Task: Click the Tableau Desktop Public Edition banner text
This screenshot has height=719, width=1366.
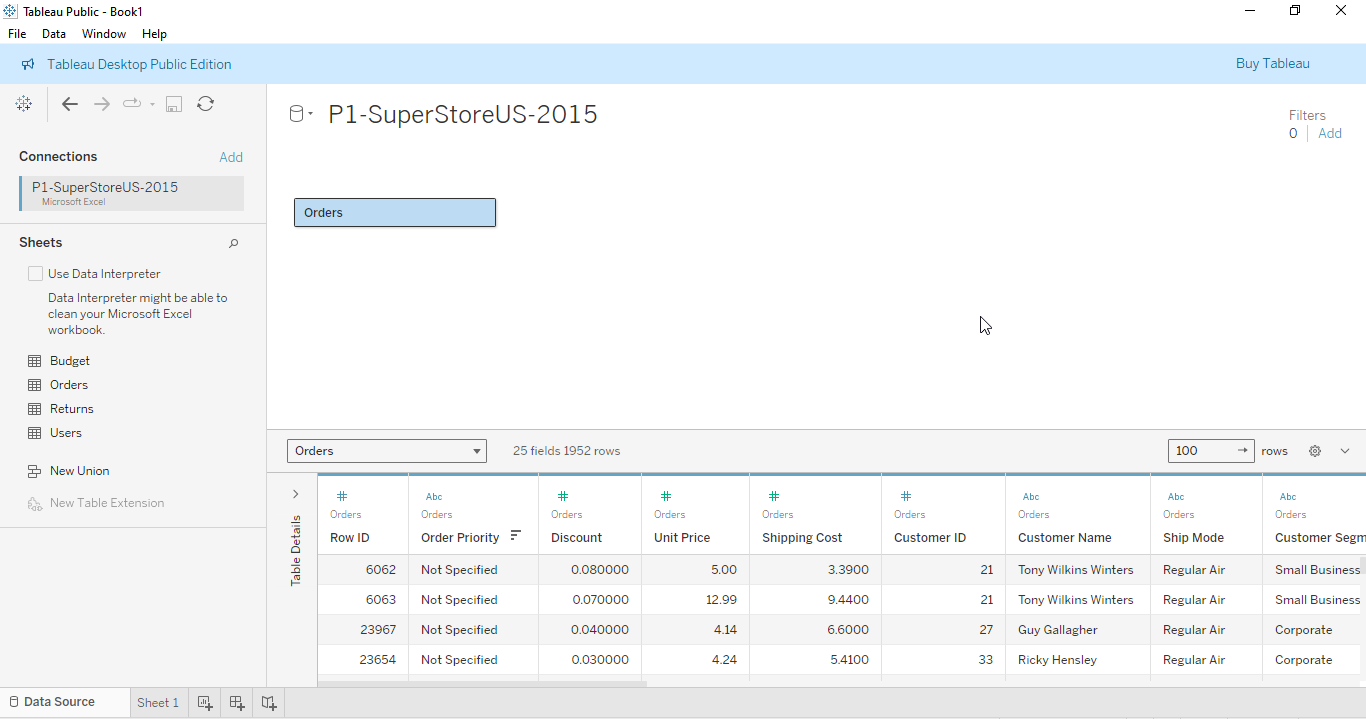Action: 139,64
